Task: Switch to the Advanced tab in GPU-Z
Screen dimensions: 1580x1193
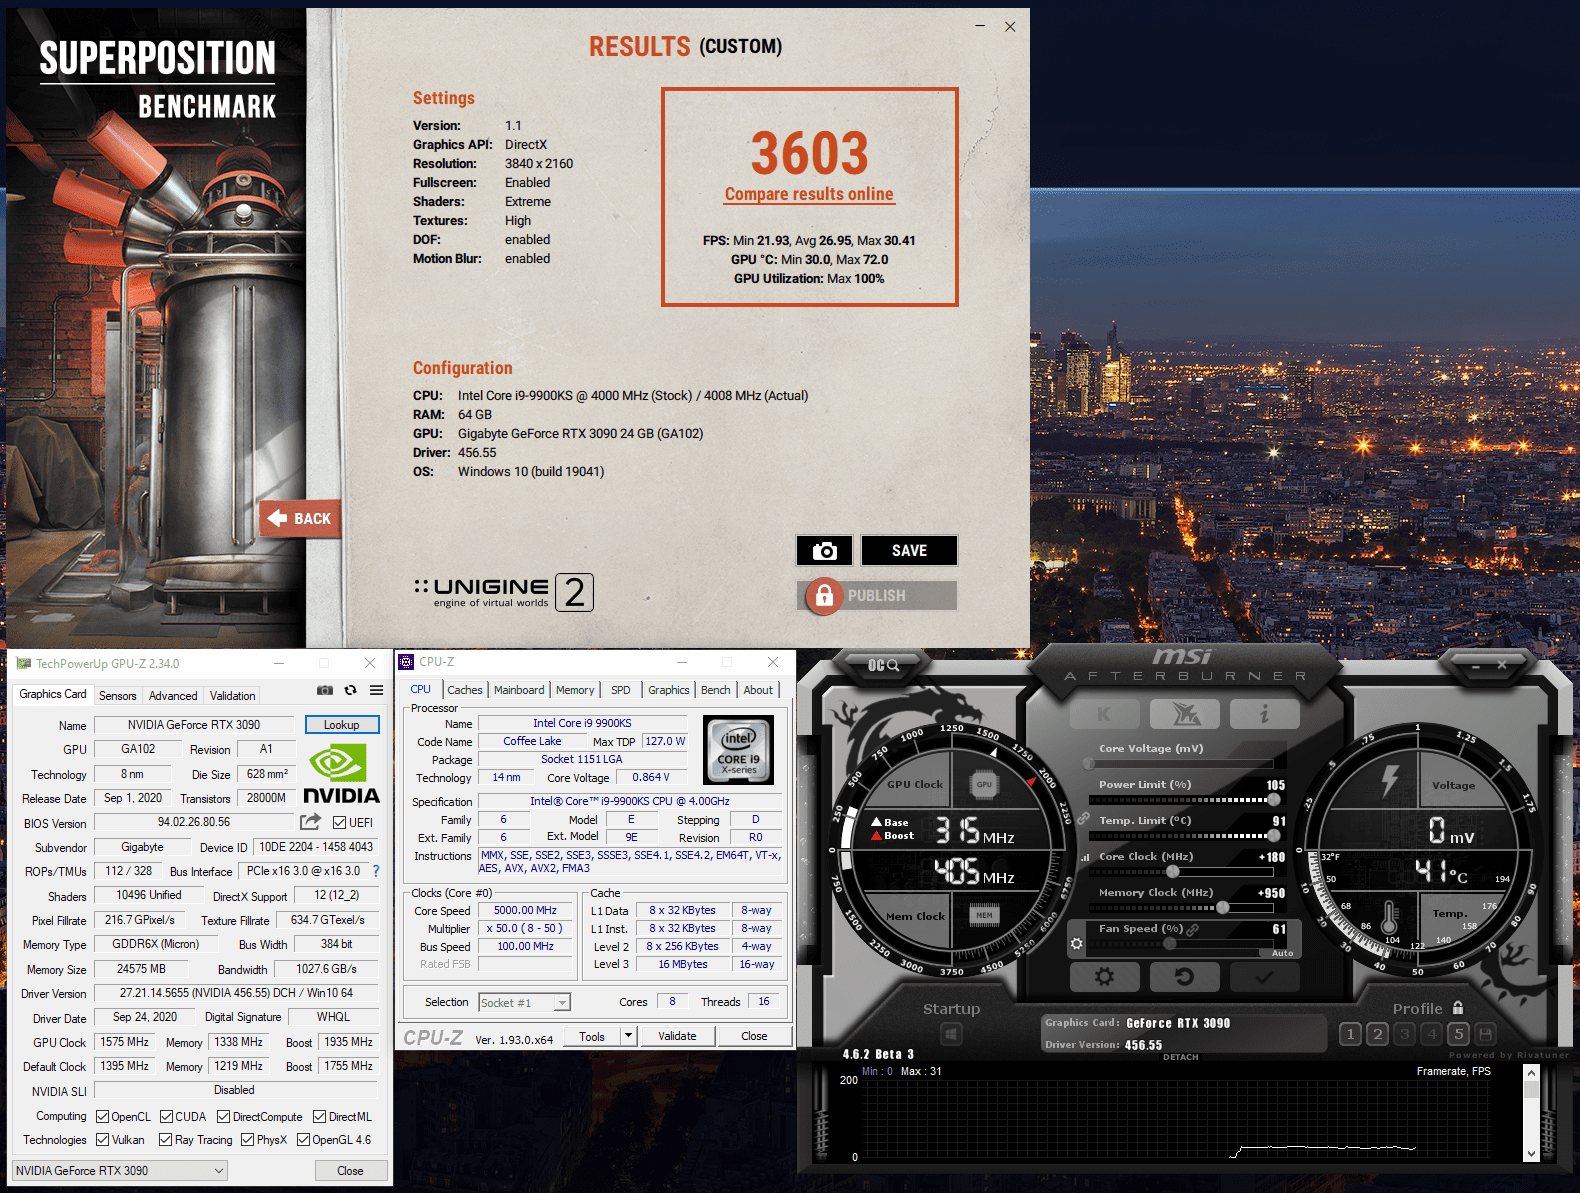Action: (173, 696)
